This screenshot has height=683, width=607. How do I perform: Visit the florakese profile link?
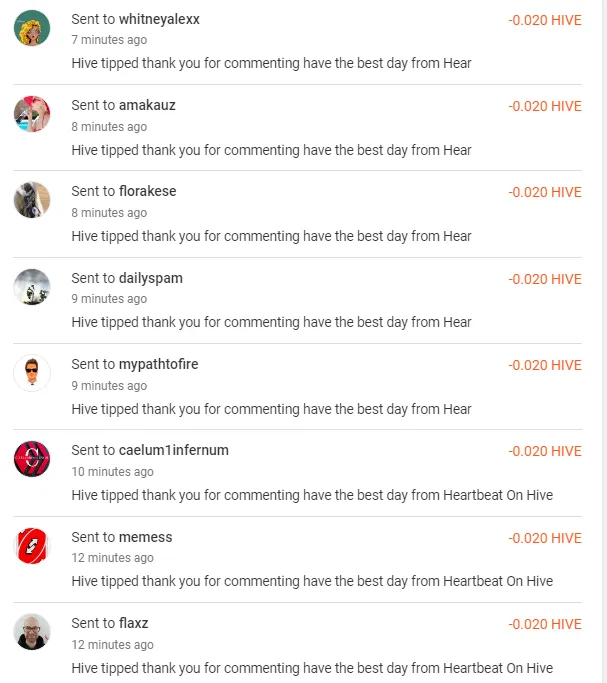(147, 191)
